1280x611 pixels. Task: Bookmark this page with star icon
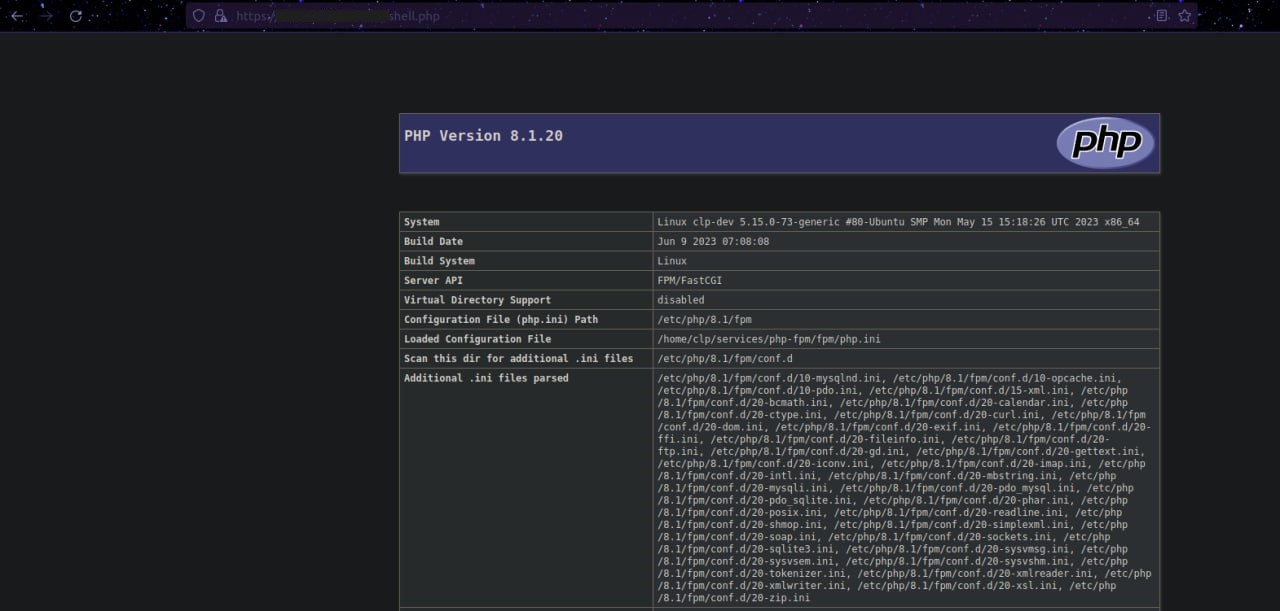[1185, 16]
